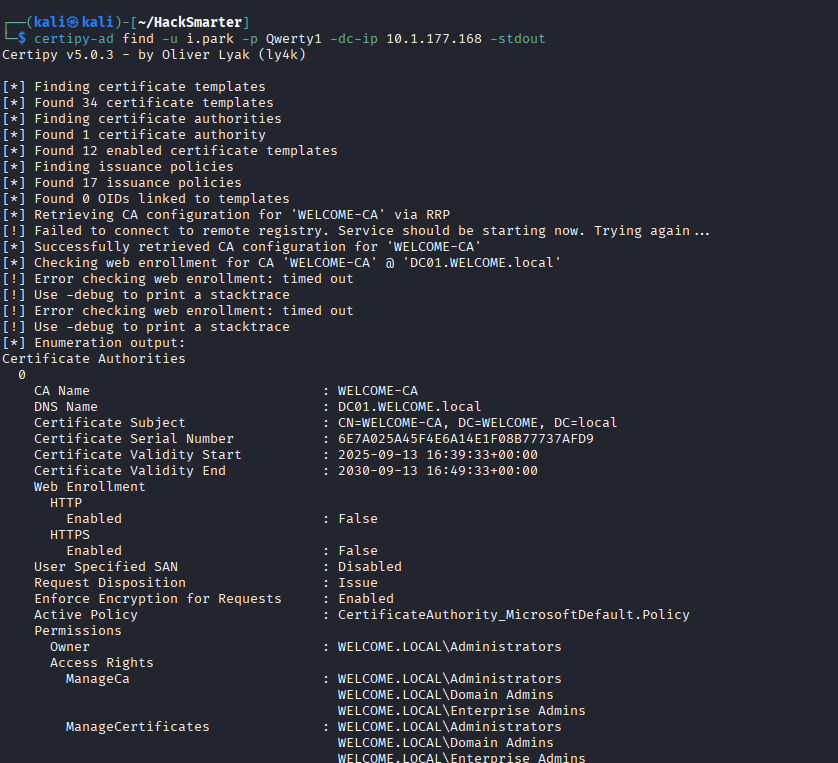Click the Certificate Validity Start date value
Viewport: 838px width, 763px height.
point(437,454)
